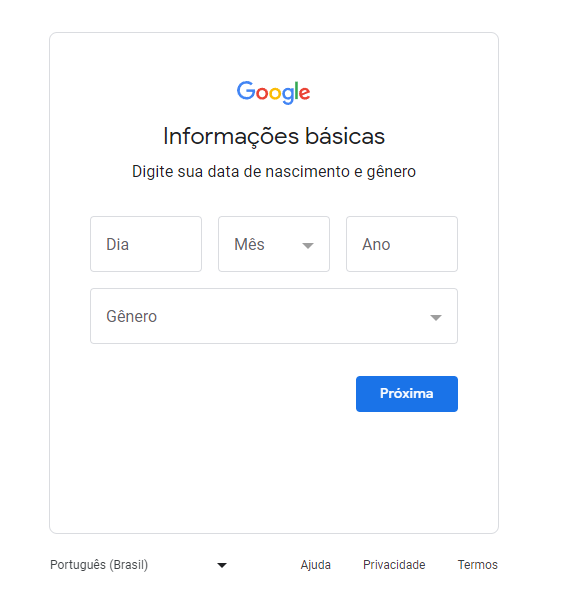566x610 pixels.
Task: Click the Mês dropdown arrow icon
Action: 308,245
